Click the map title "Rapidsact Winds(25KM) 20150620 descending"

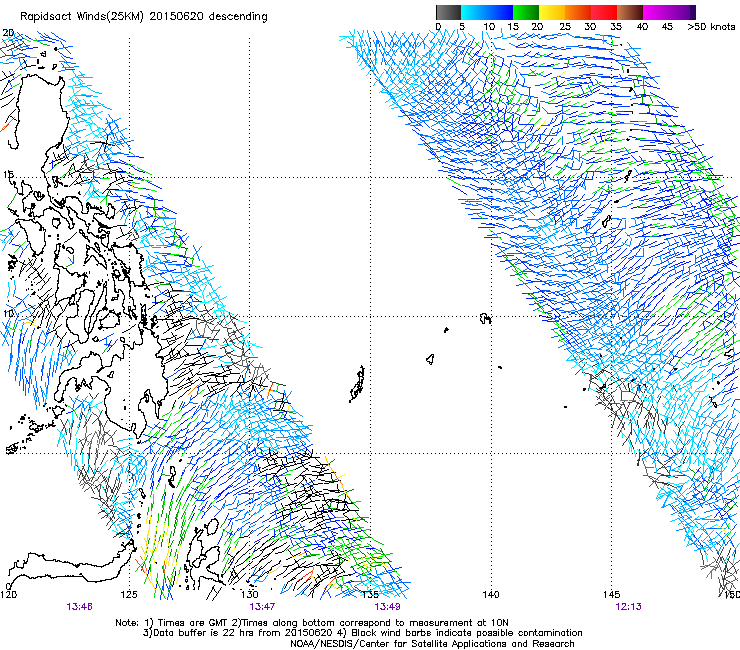point(143,17)
